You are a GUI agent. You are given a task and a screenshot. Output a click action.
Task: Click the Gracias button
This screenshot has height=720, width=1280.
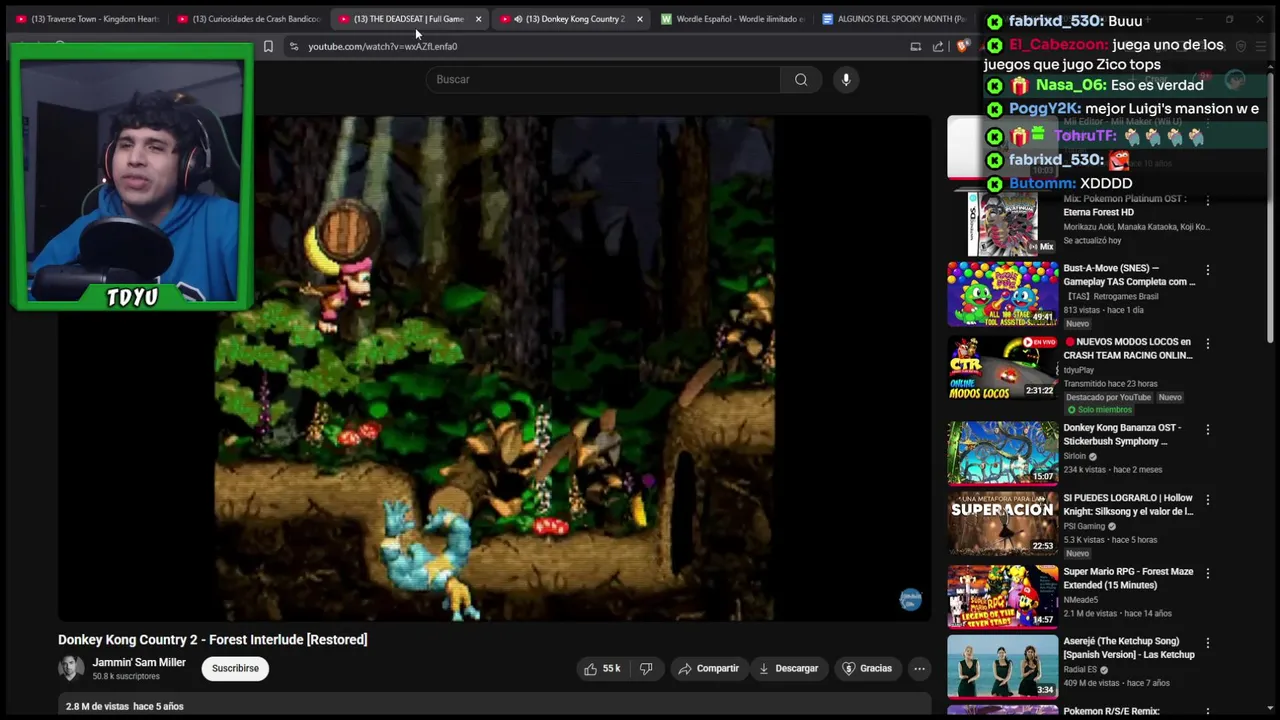pos(866,668)
